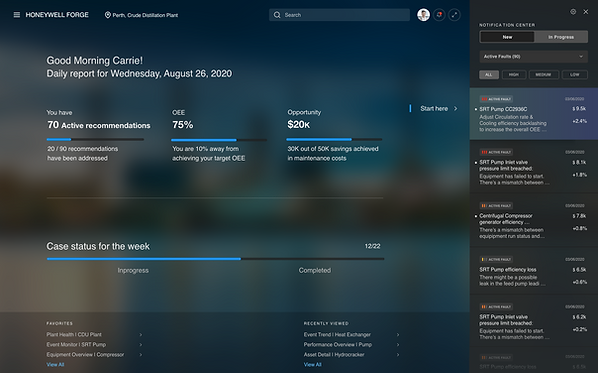Screen dimensions: 598x373
Task: Open Performance Overview | Pump recent item
Action: click(x=338, y=344)
